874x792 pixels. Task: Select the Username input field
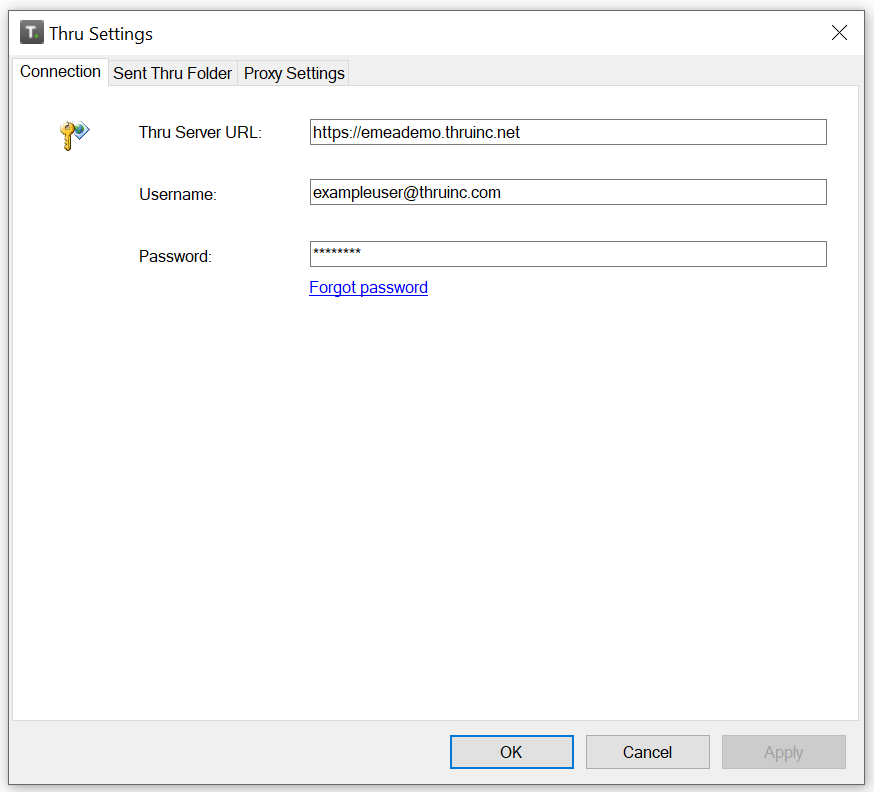tap(568, 192)
